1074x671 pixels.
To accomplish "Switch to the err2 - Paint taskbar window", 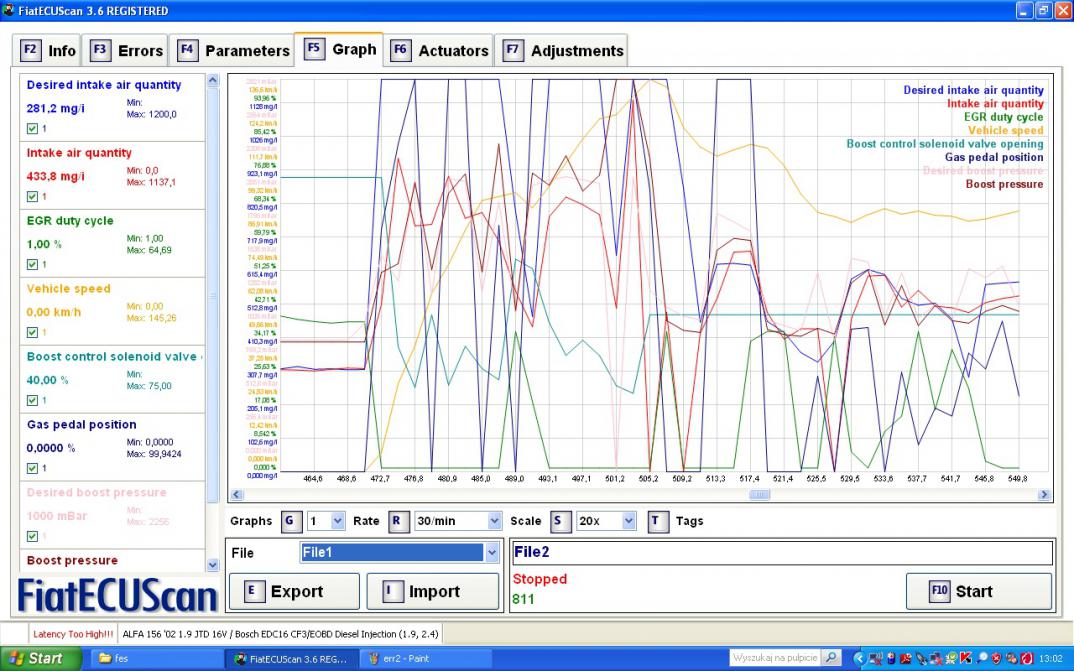I will (x=425, y=659).
